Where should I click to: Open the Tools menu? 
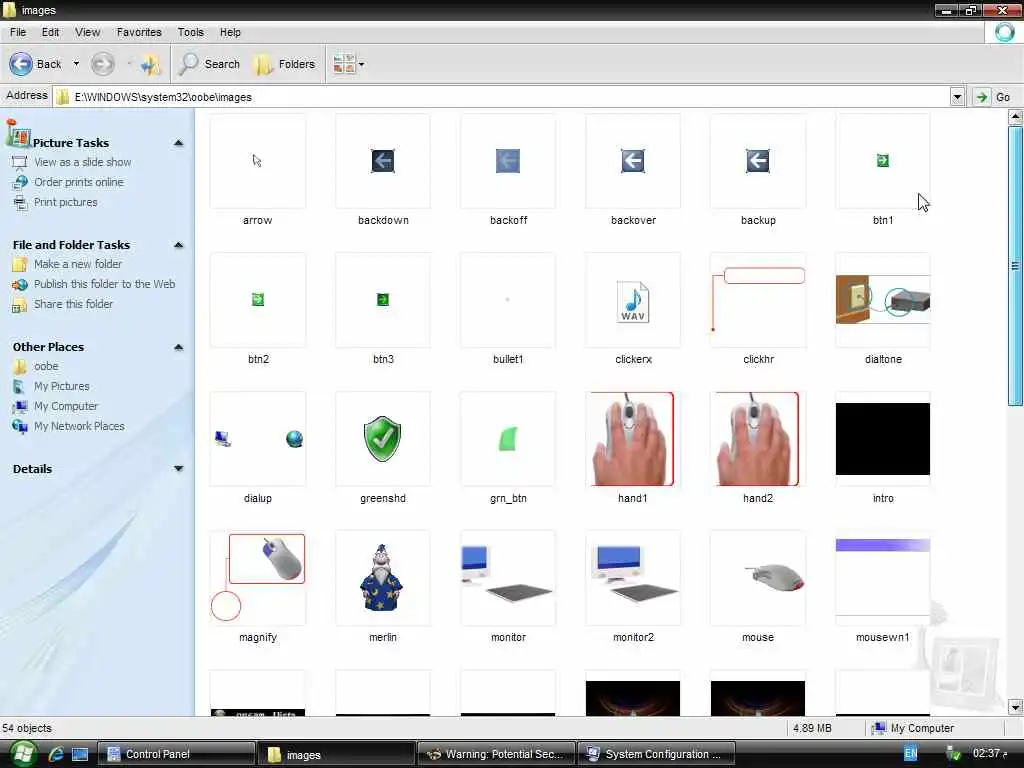pos(191,32)
